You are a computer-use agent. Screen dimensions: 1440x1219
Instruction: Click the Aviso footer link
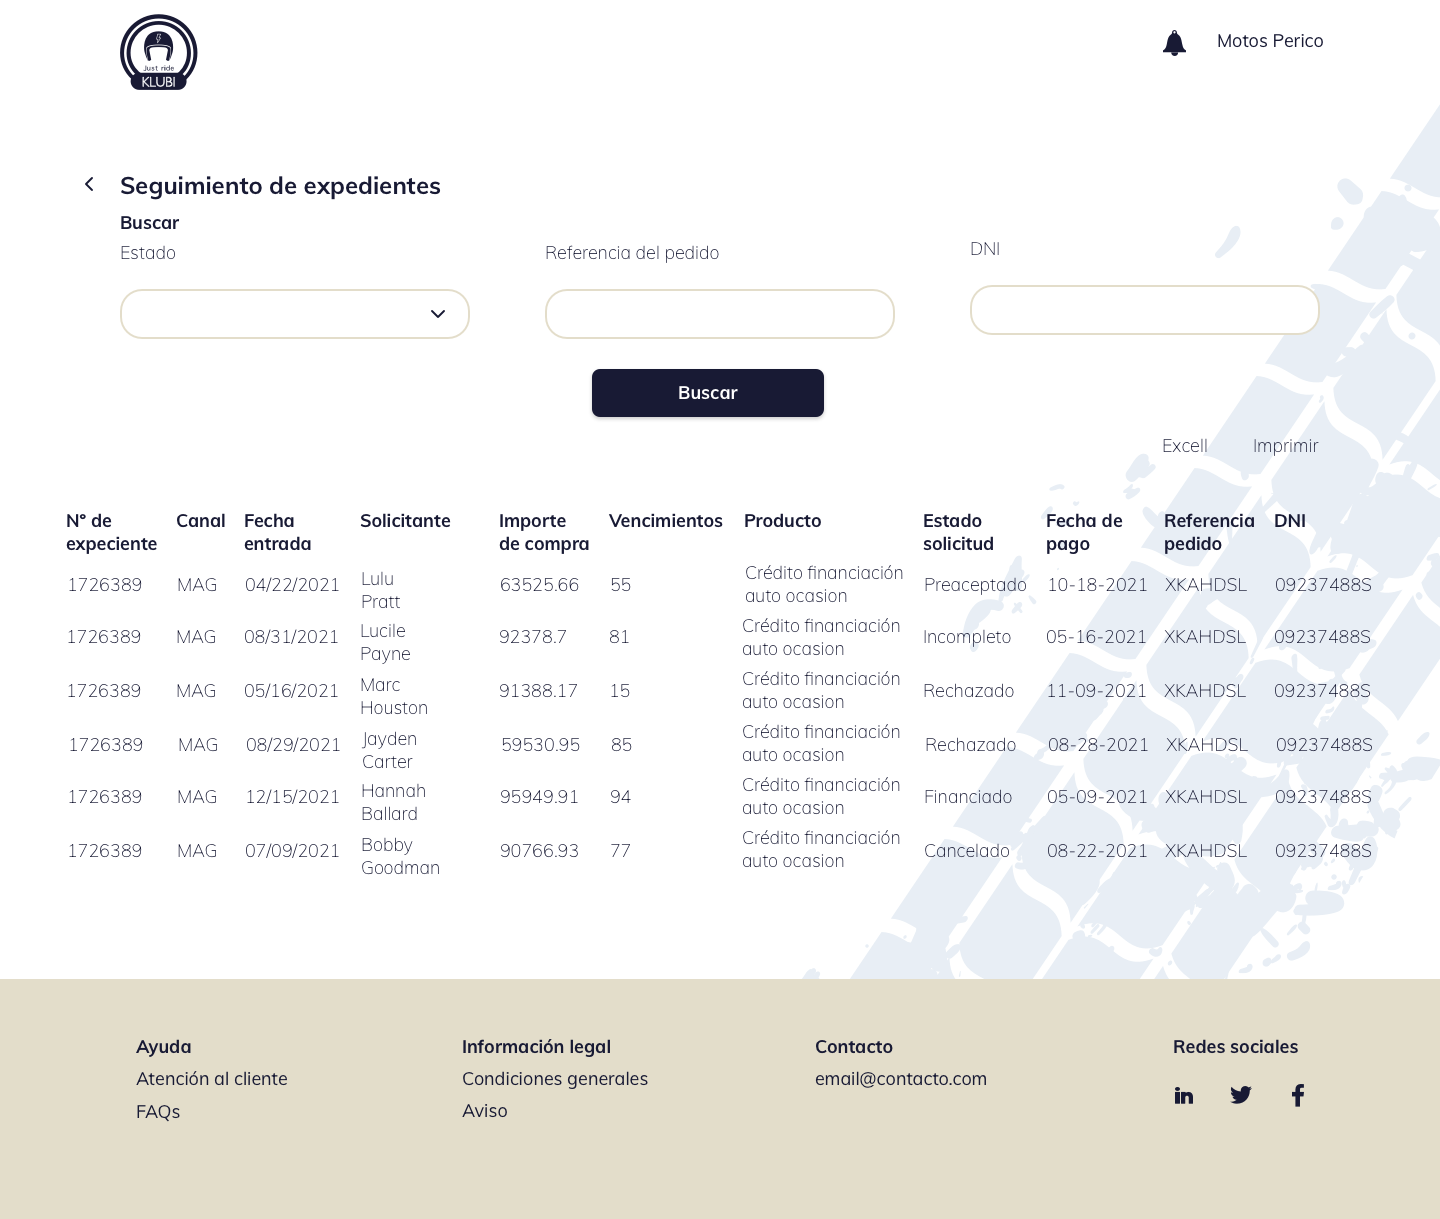[484, 1111]
